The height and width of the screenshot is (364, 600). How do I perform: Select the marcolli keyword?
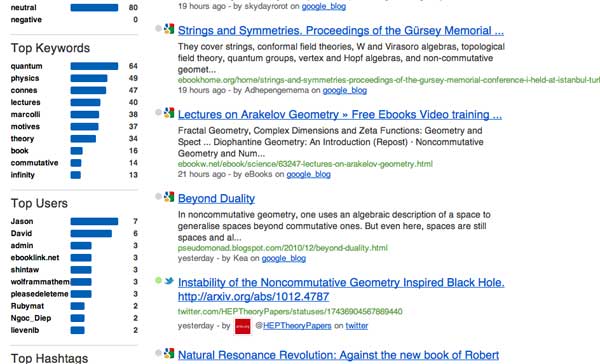tap(25, 114)
